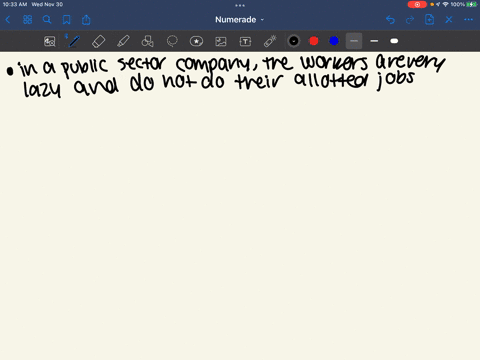Open the Elements sticker tool
This screenshot has width=480, height=360.
click(196, 41)
